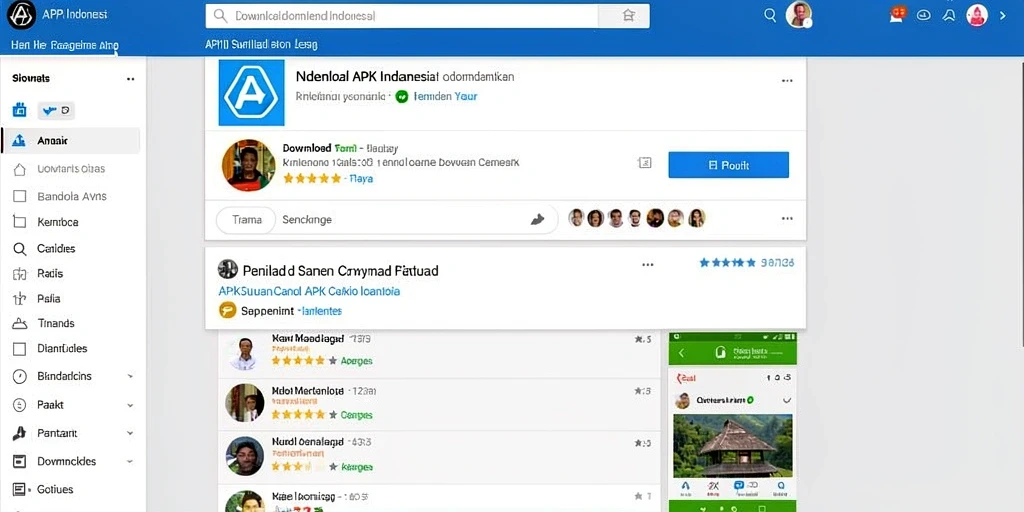Switch to the API10 Sumliad ston Lesg tab
Viewport: 1024px width, 512px height.
pyautogui.click(x=261, y=44)
